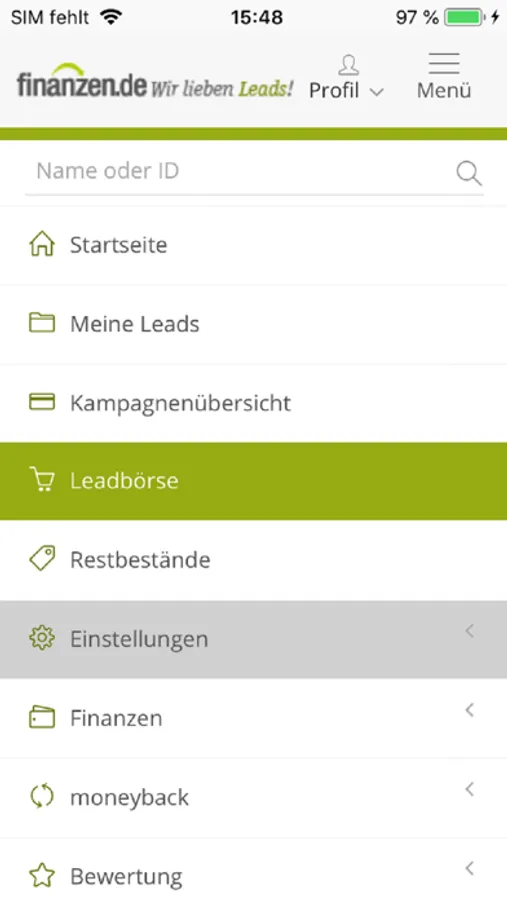
Task: Tap the magnifying glass search icon
Action: click(x=469, y=173)
